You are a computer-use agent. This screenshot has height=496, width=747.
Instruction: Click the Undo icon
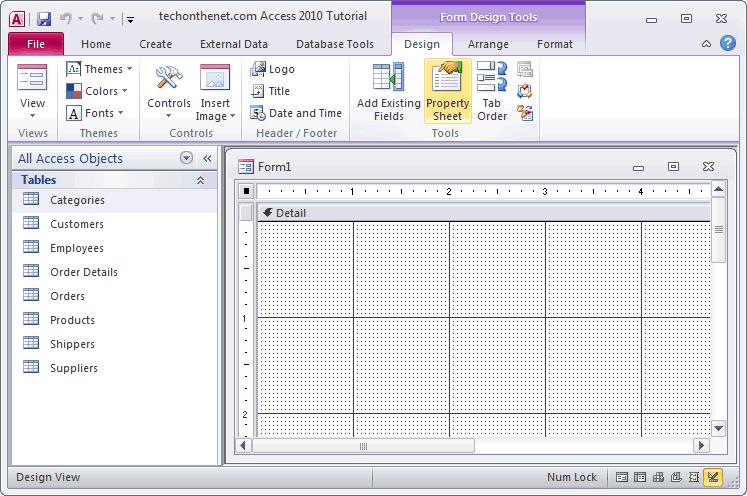pos(65,19)
